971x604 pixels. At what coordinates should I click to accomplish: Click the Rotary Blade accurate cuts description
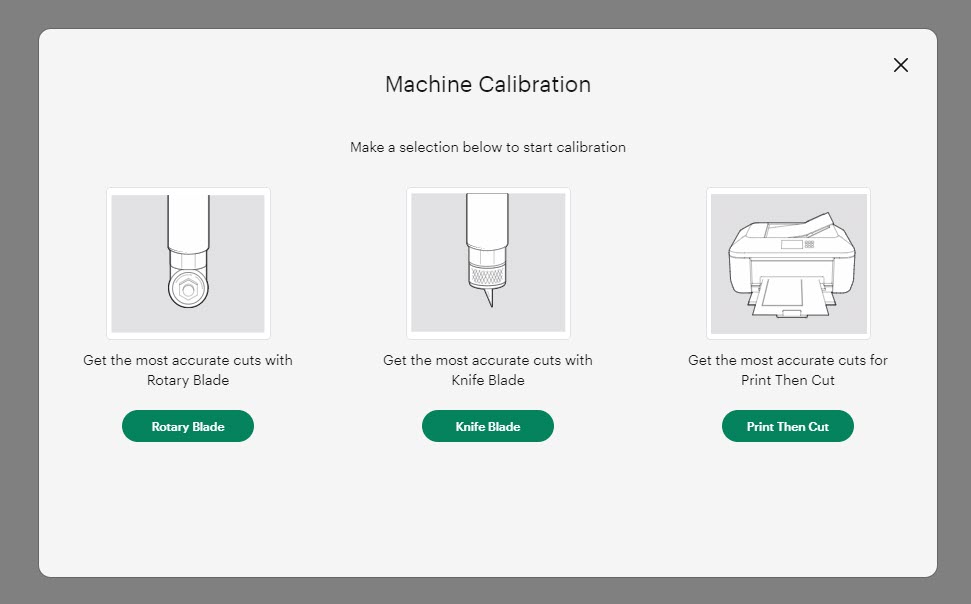coord(188,370)
